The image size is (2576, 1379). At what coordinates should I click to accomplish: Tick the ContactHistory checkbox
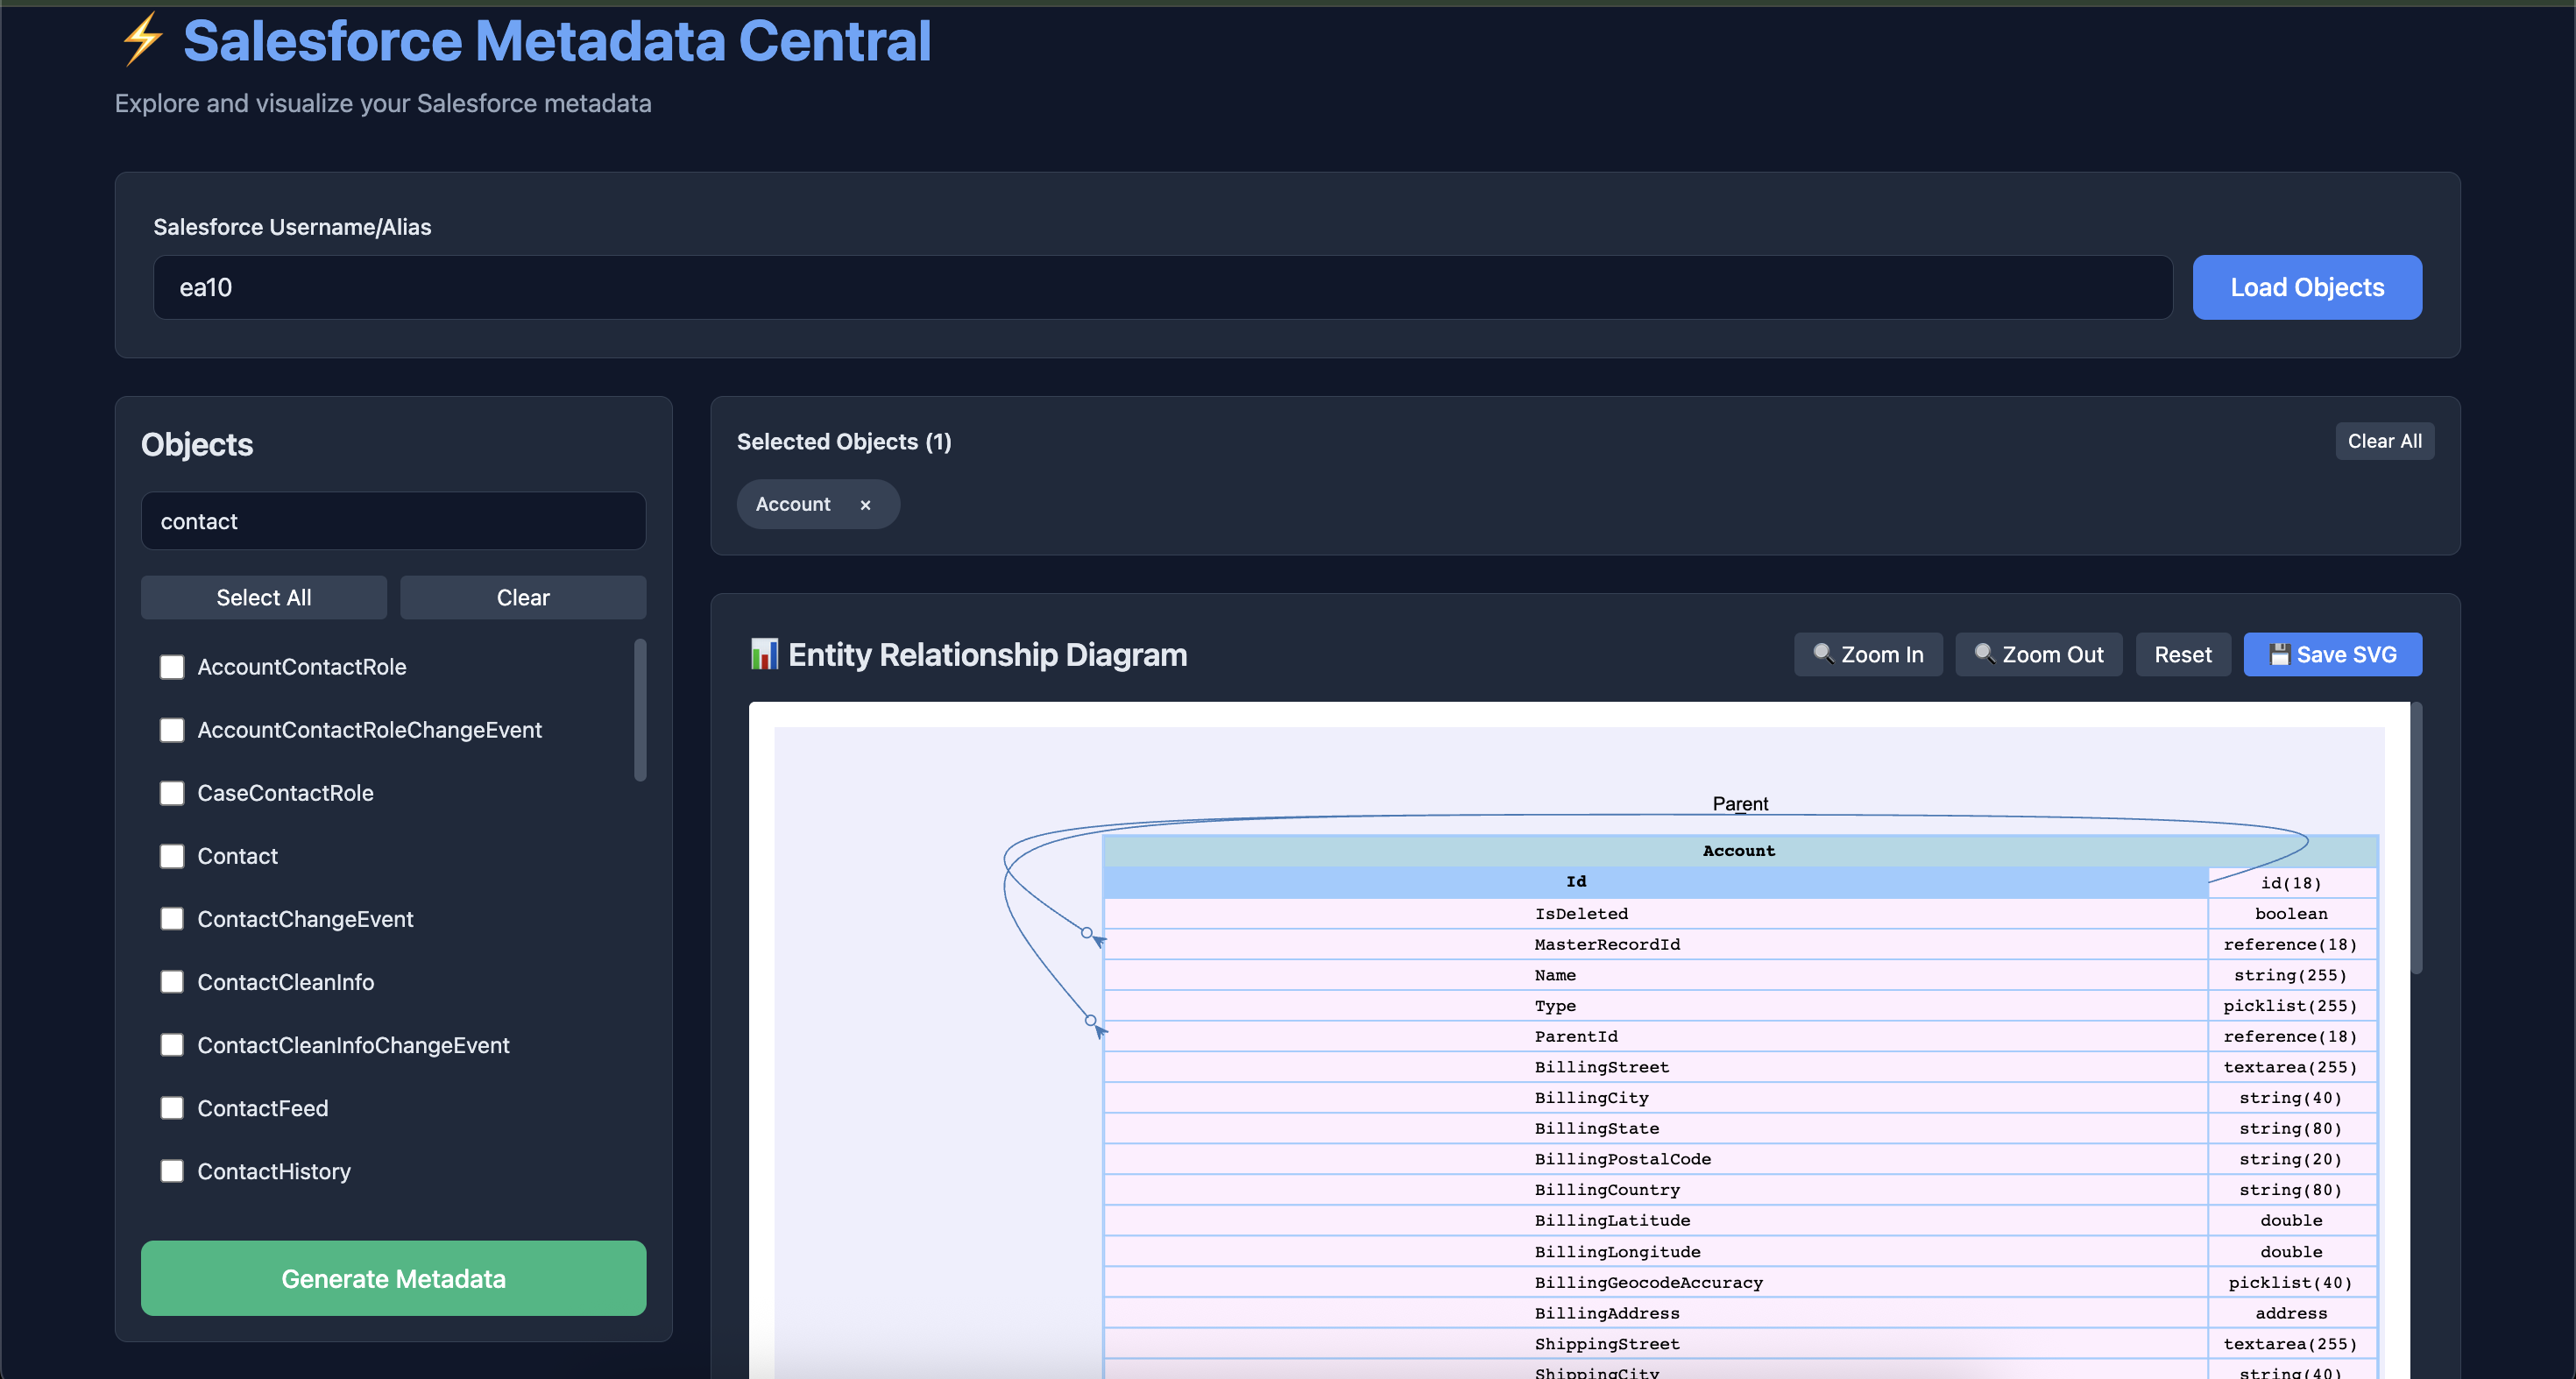pyautogui.click(x=172, y=1171)
